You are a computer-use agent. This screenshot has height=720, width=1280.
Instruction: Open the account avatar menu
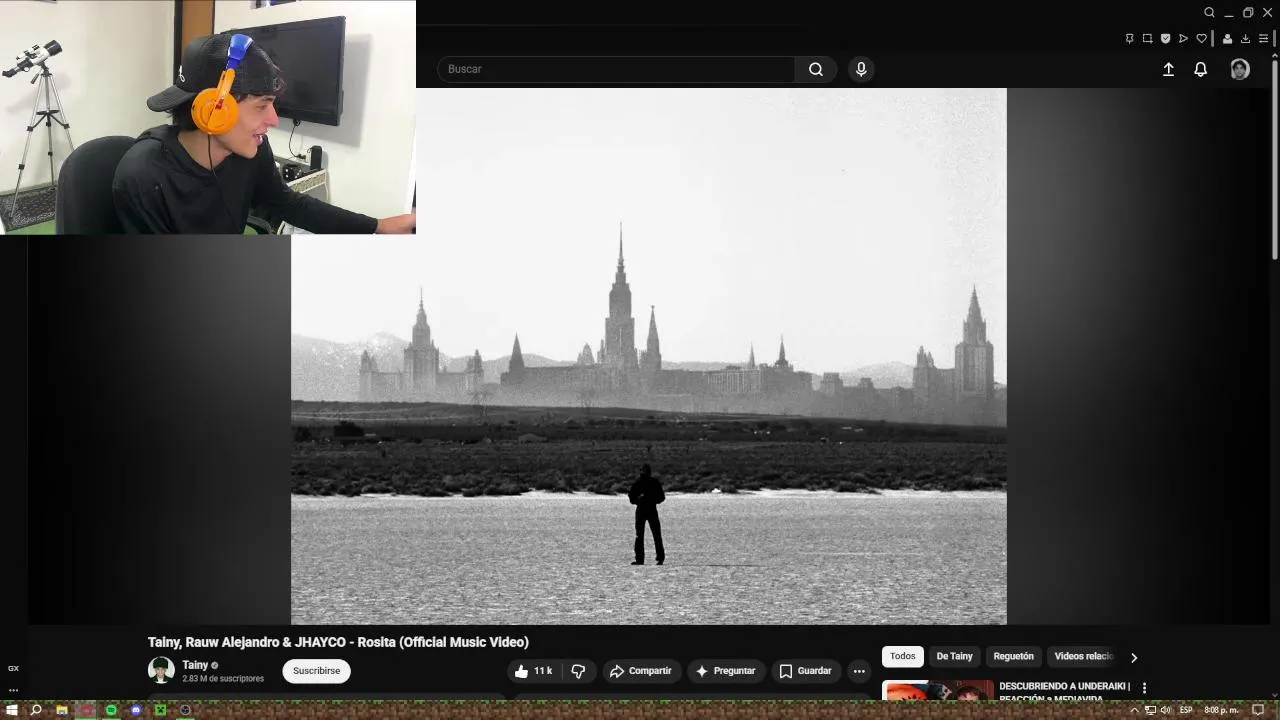(x=1240, y=69)
